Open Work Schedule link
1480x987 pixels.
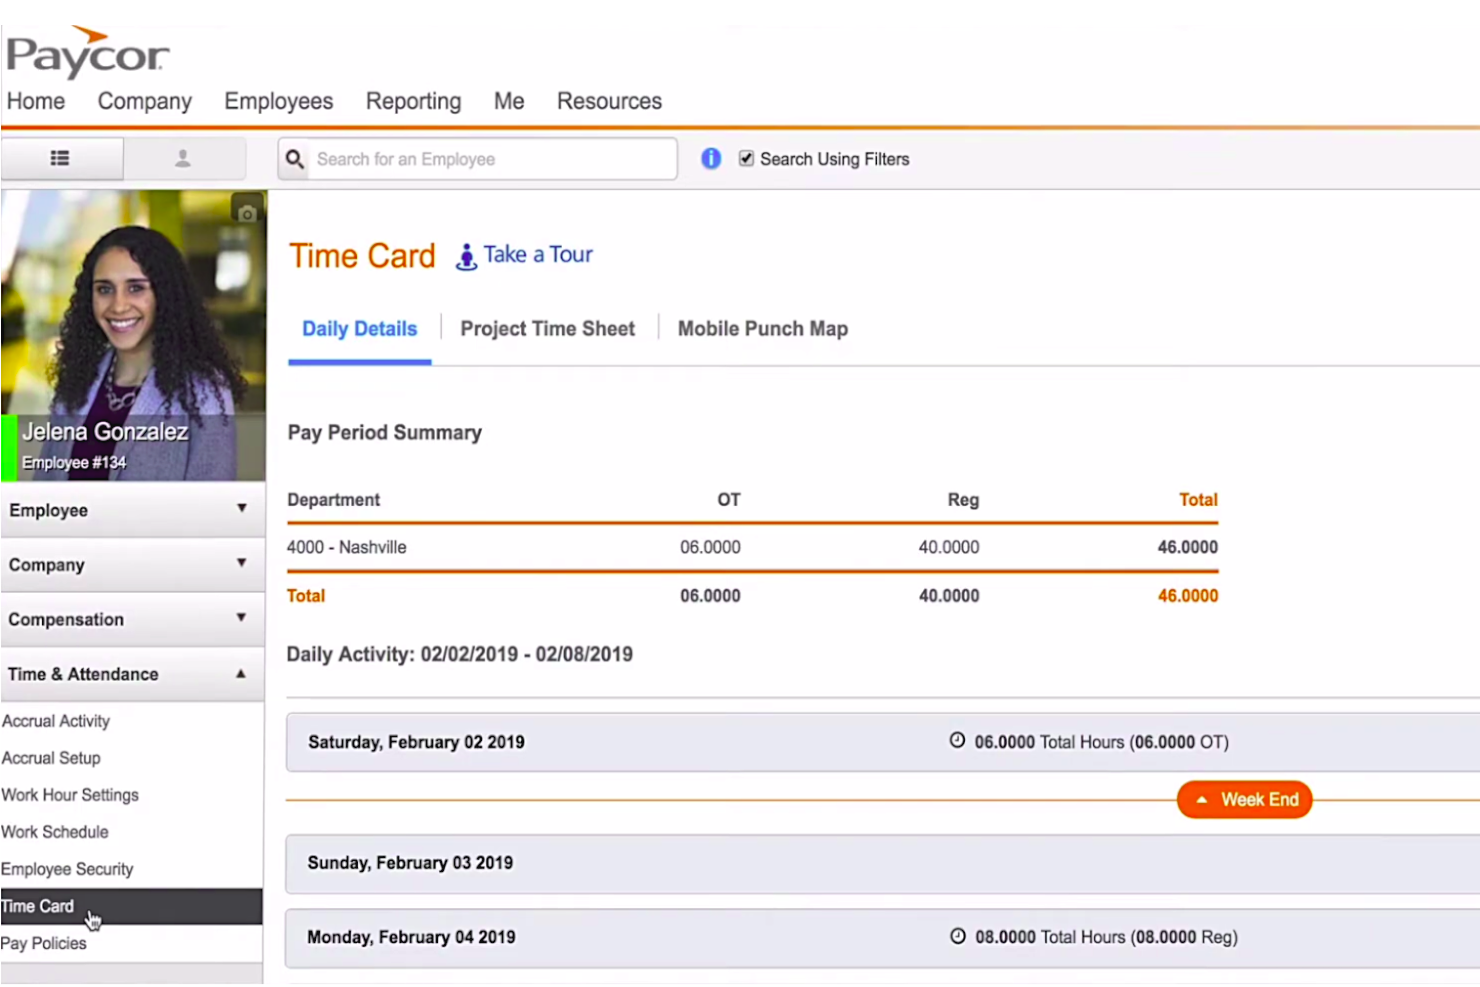(x=55, y=832)
